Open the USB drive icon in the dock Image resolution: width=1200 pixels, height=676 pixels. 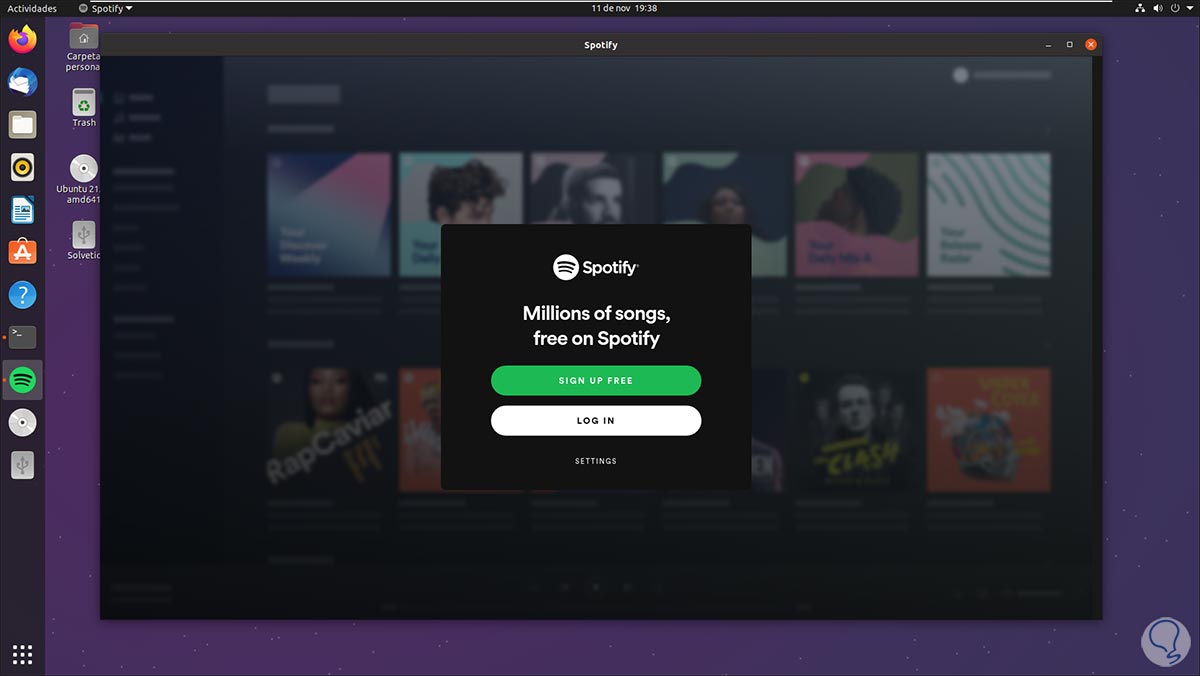[x=22, y=465]
